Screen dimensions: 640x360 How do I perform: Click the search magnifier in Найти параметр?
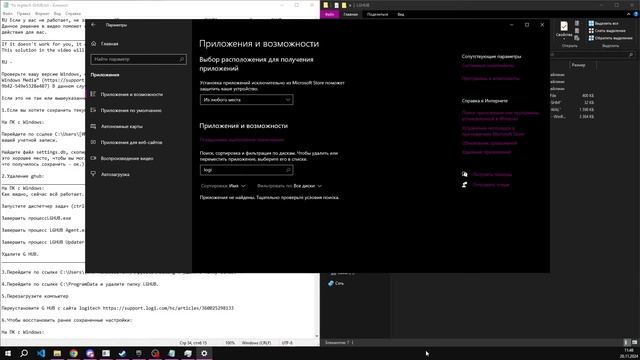182,59
